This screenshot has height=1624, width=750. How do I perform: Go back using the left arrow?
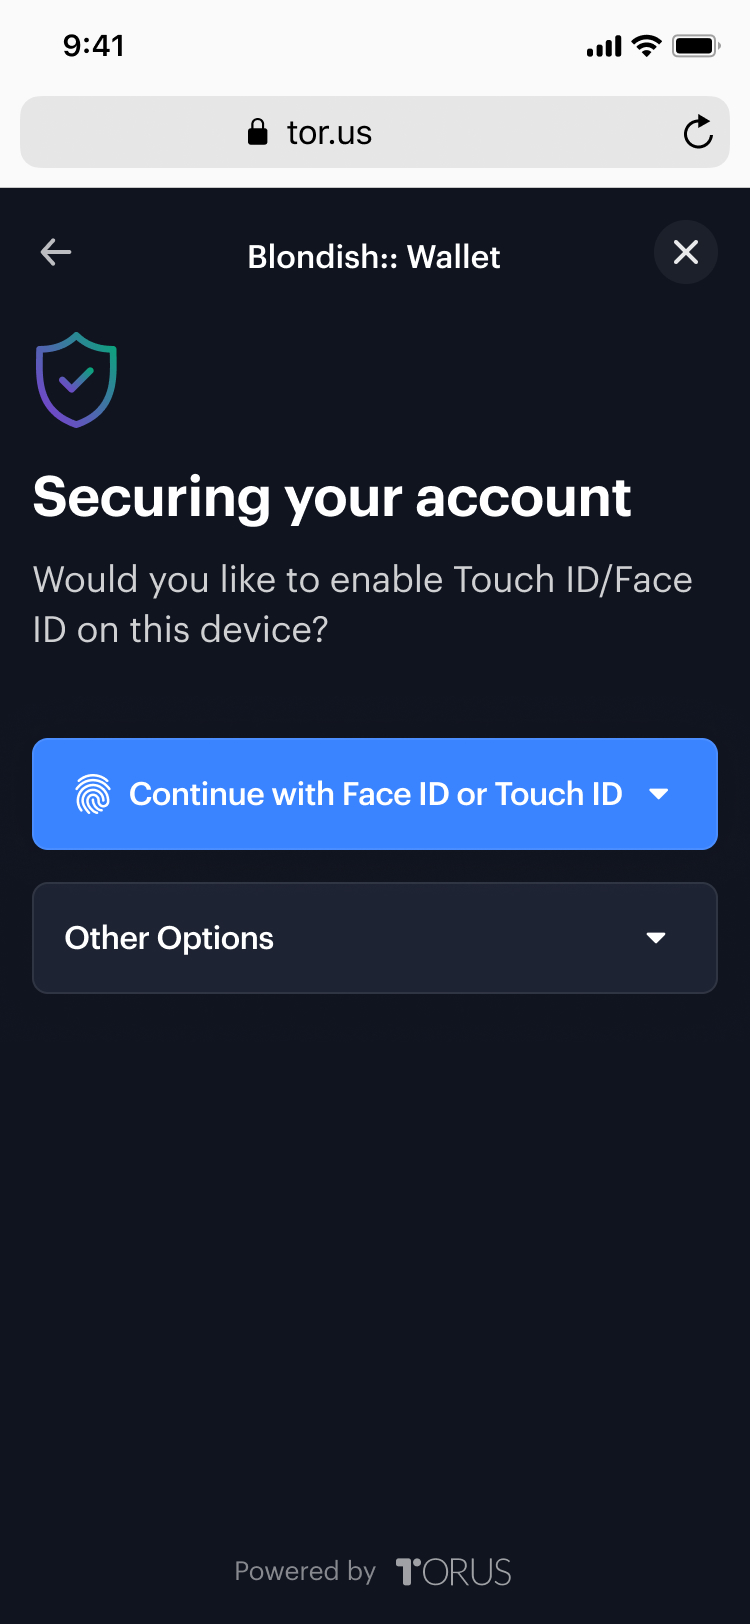pos(56,253)
